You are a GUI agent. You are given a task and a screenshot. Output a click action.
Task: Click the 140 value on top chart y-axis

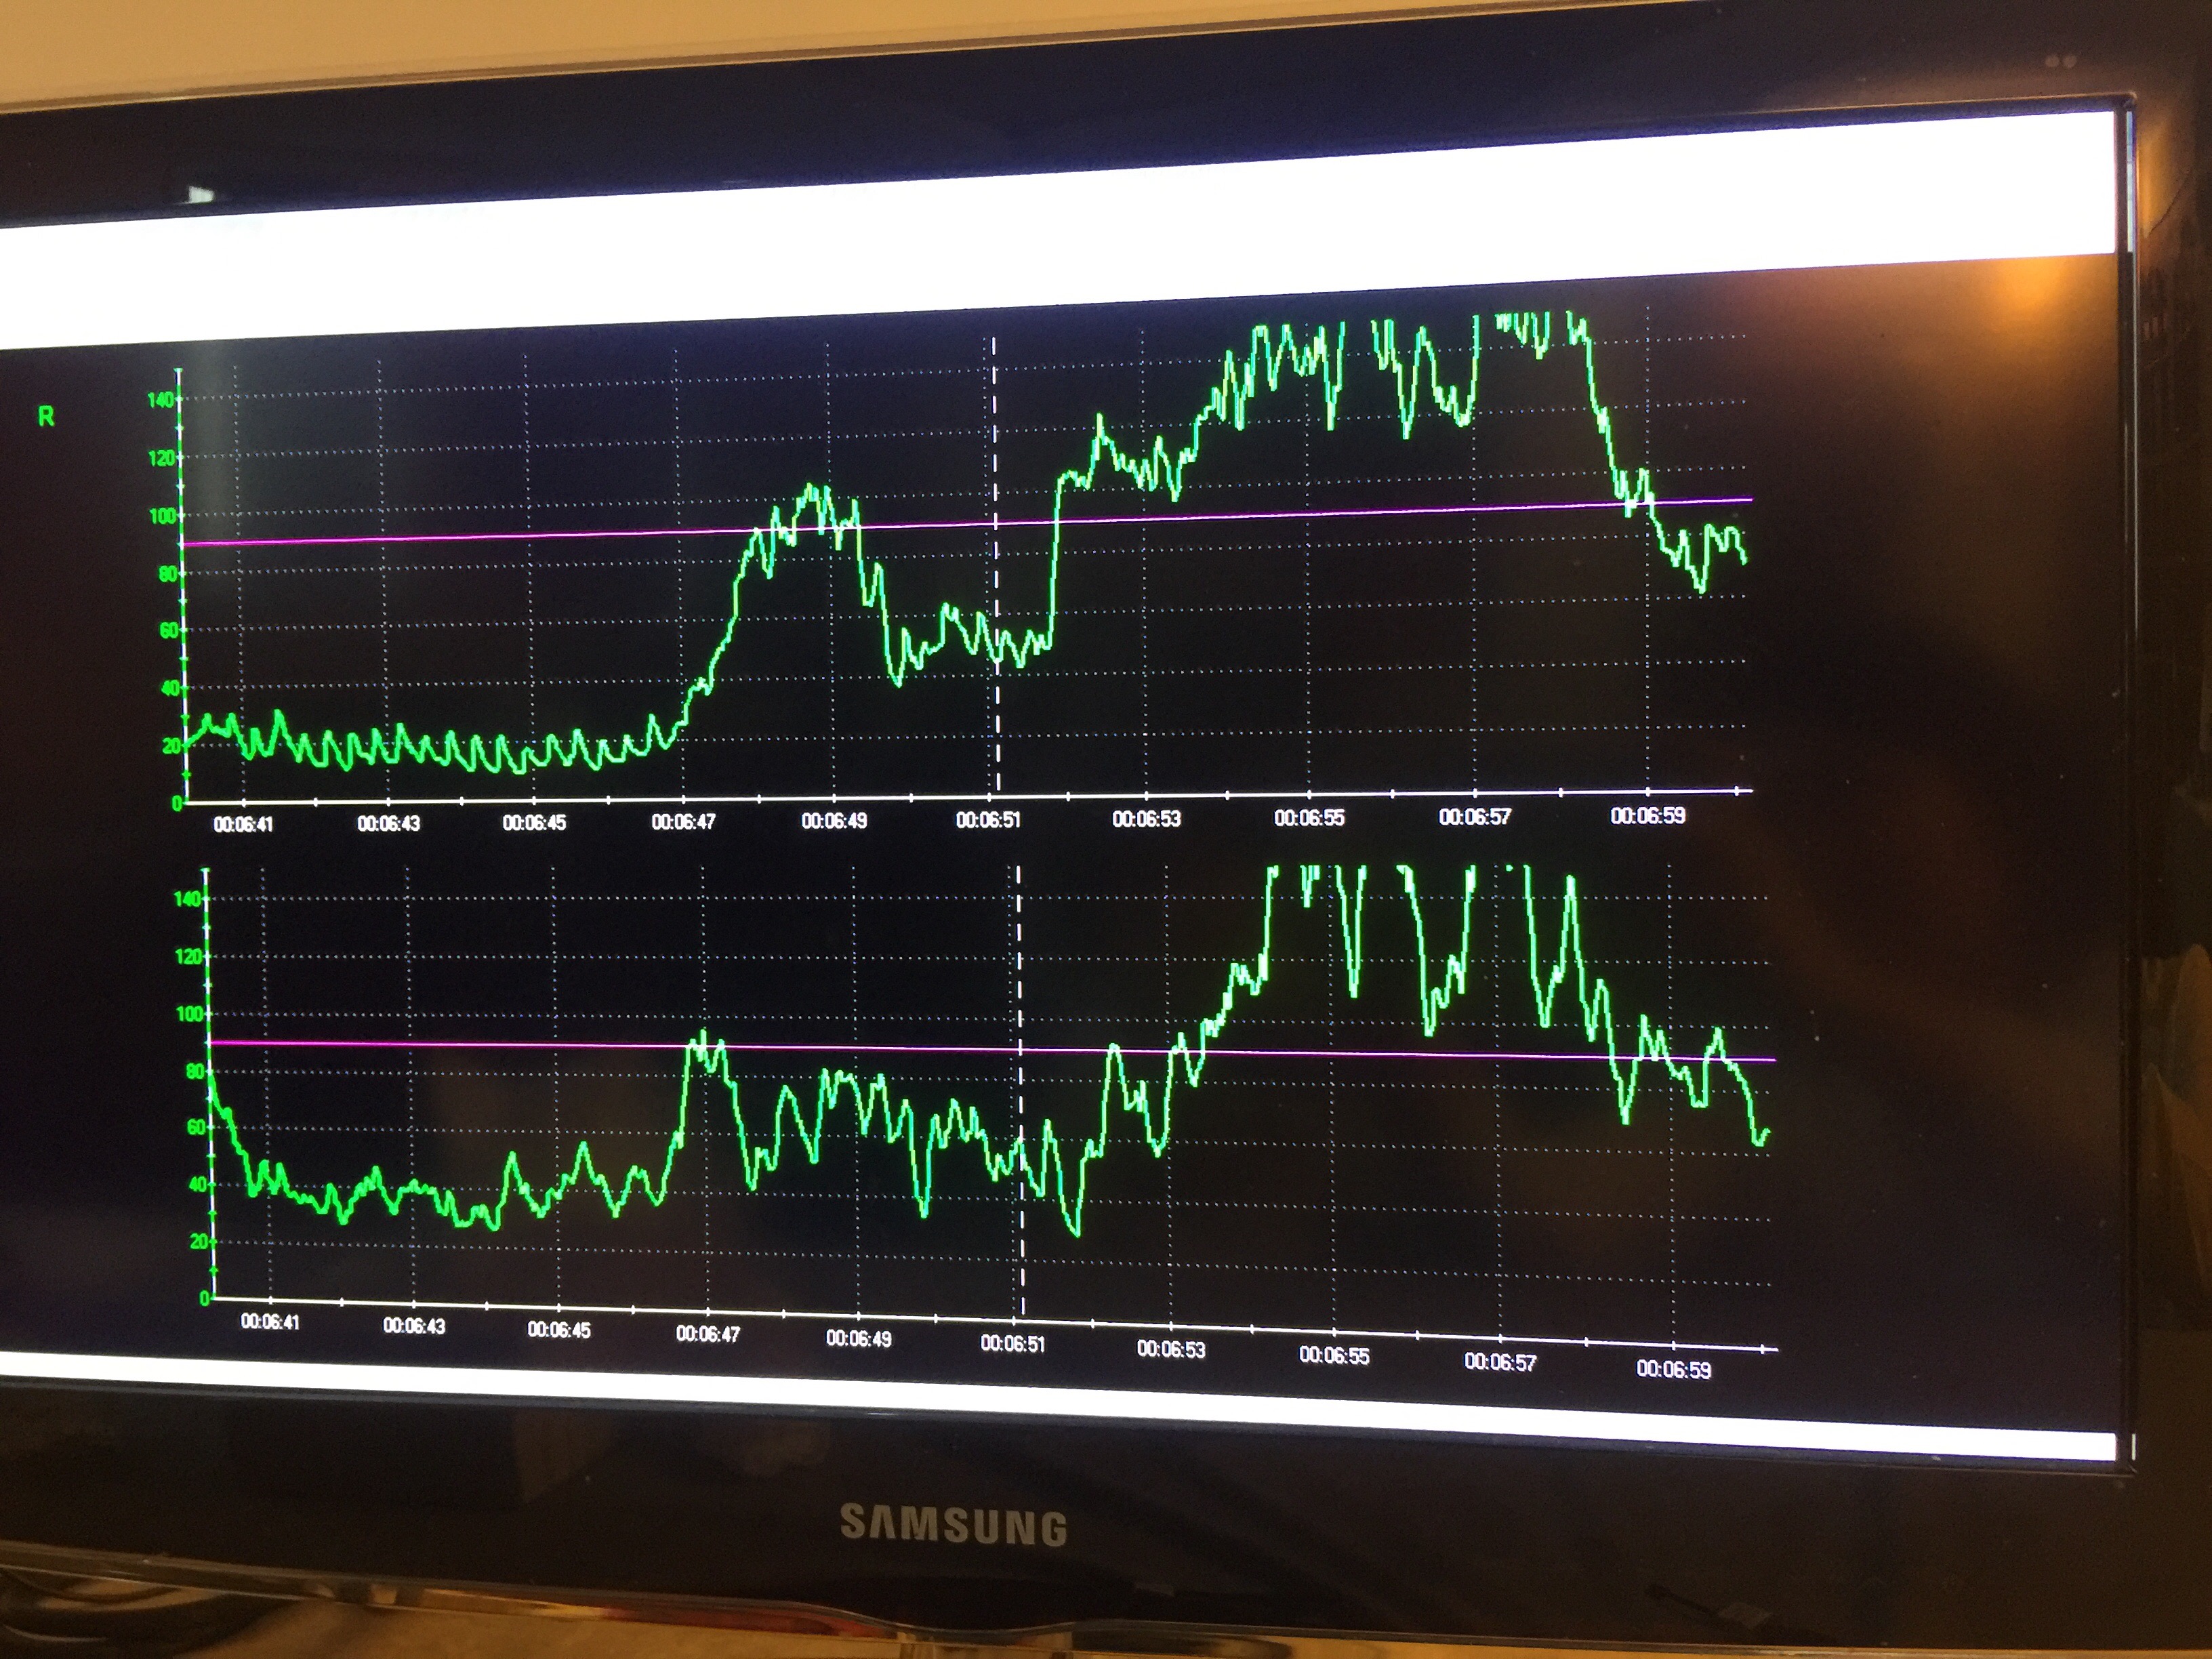tap(160, 400)
